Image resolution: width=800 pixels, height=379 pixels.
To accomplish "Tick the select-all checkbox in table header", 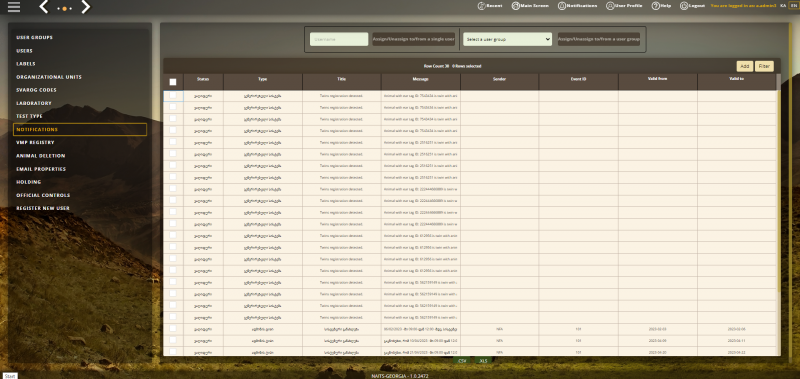I will click(x=173, y=82).
